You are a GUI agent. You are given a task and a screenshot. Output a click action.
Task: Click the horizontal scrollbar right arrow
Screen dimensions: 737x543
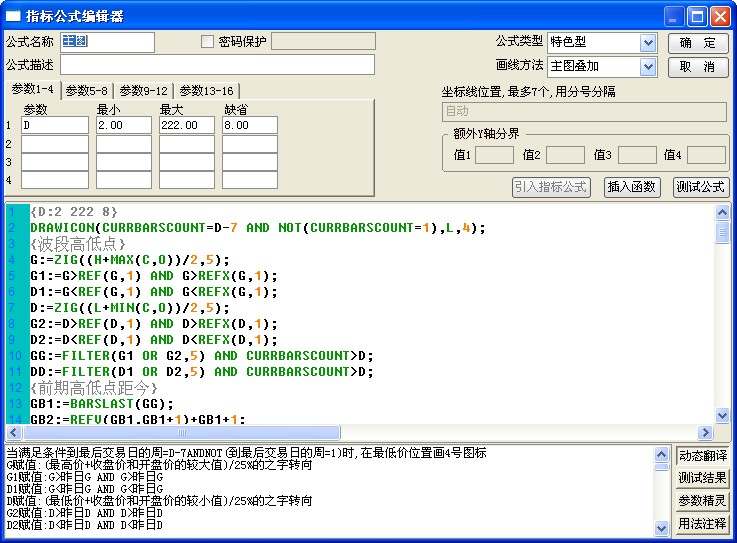coord(705,432)
